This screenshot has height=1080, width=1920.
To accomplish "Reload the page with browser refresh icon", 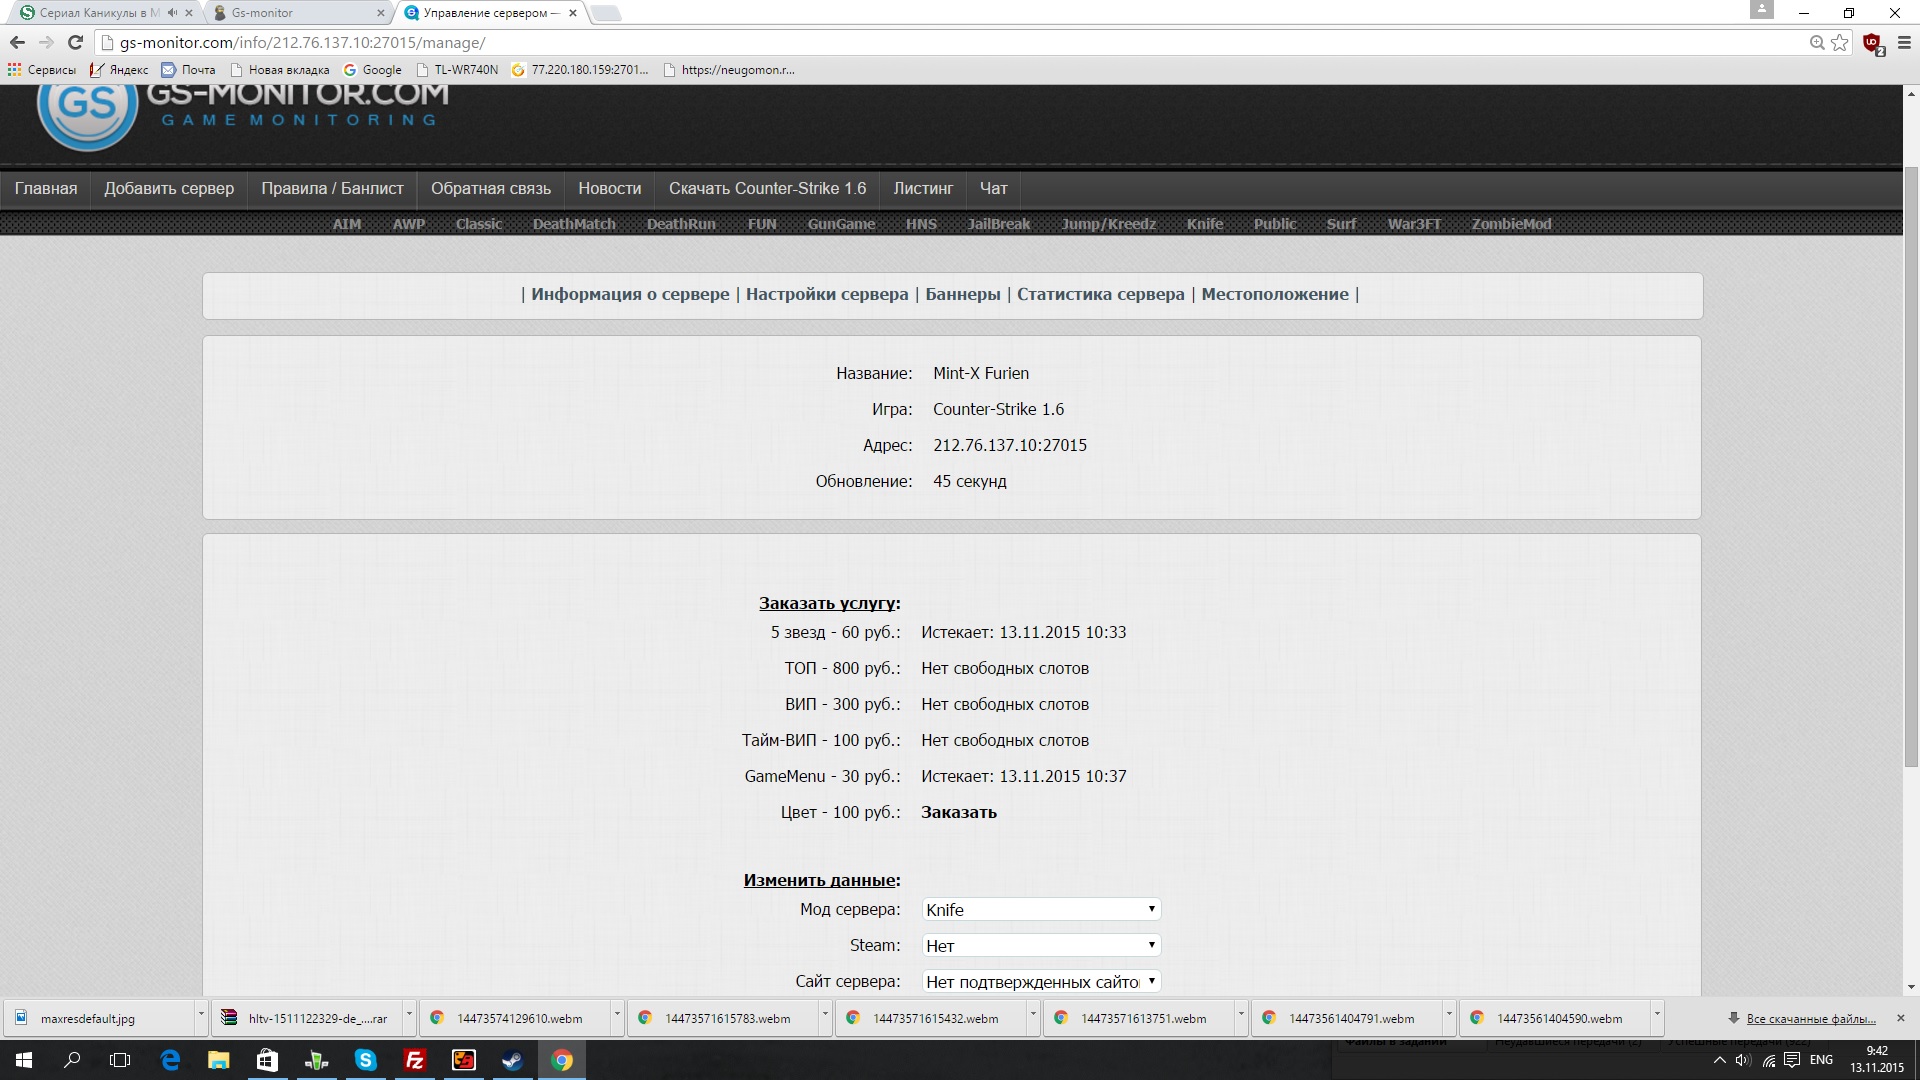I will (x=75, y=42).
